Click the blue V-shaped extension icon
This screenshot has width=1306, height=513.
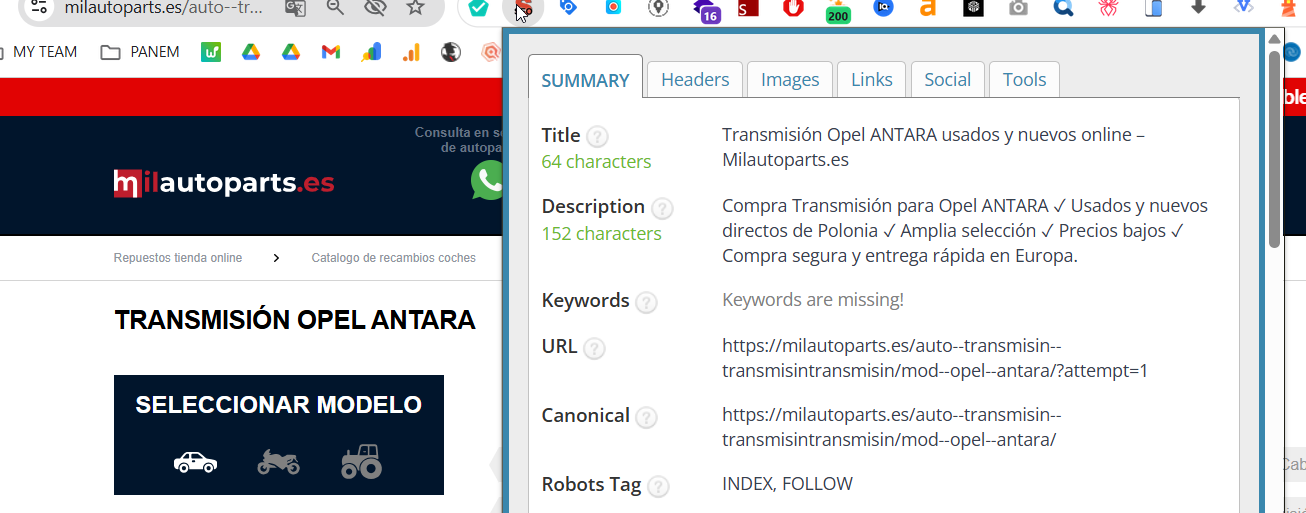1243,7
